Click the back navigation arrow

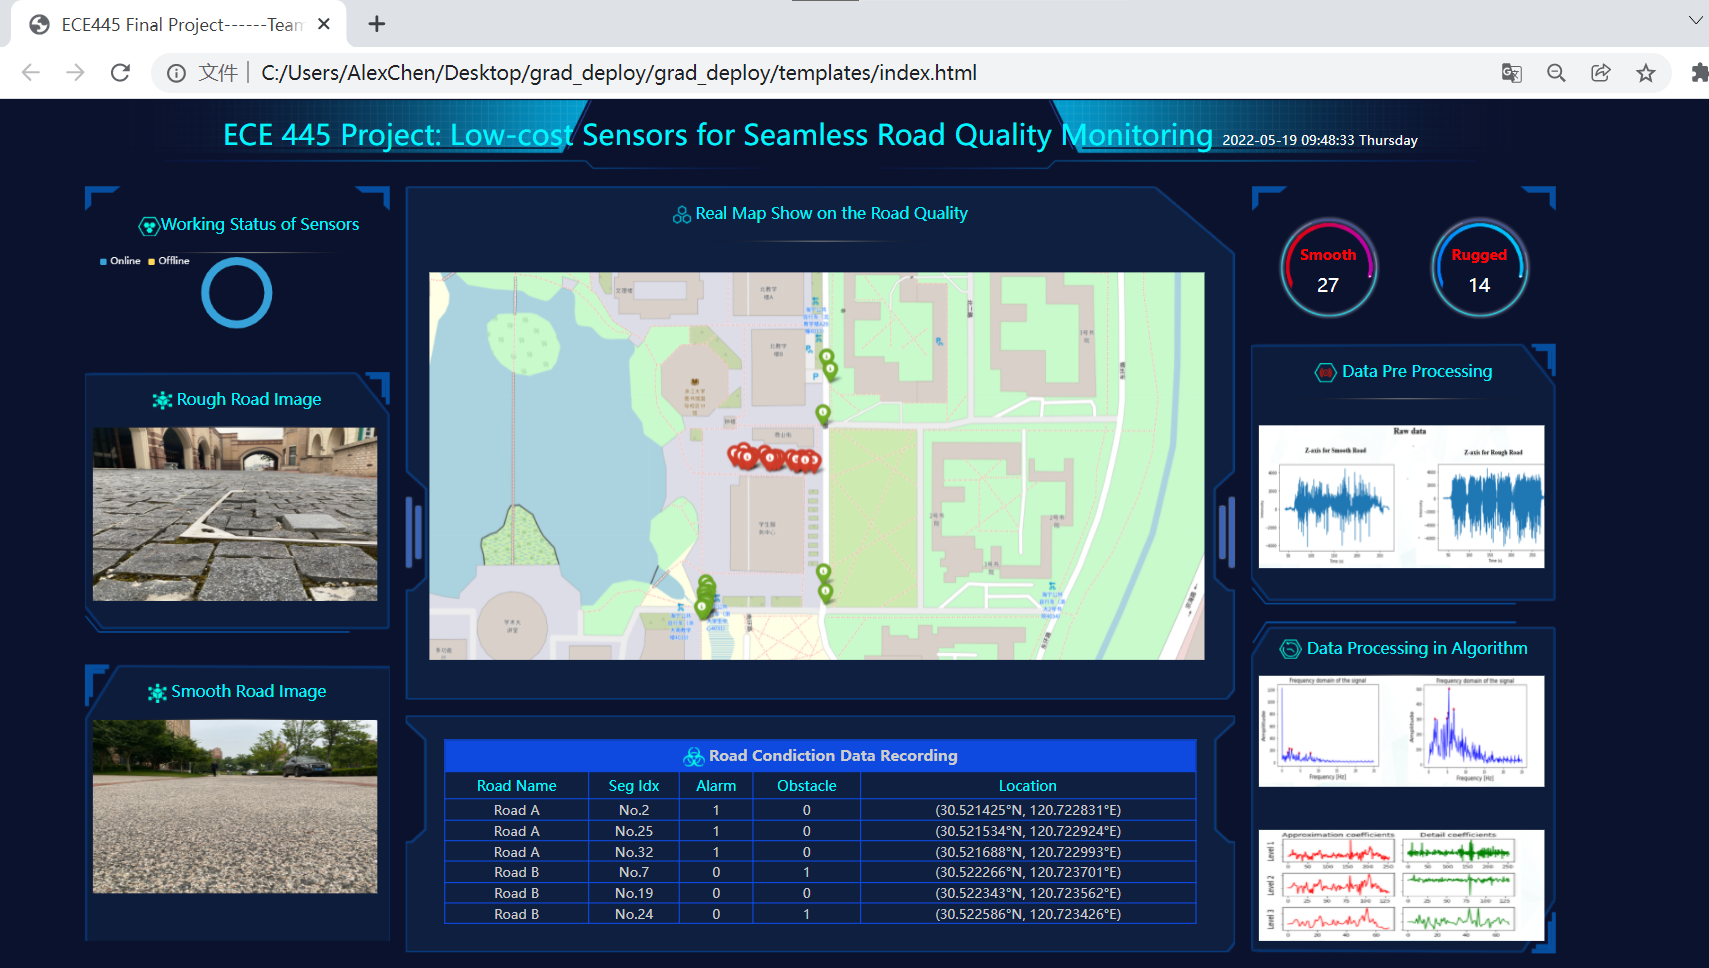(30, 72)
